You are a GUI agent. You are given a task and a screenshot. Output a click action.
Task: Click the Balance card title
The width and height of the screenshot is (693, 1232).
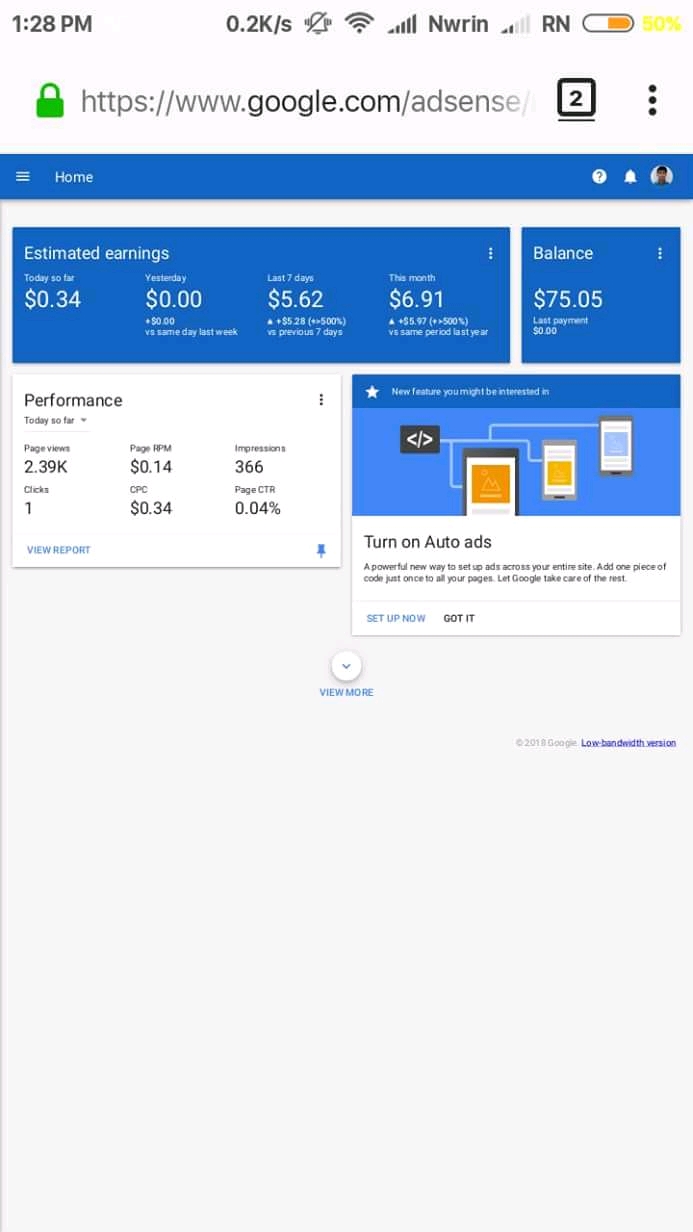[x=563, y=253]
